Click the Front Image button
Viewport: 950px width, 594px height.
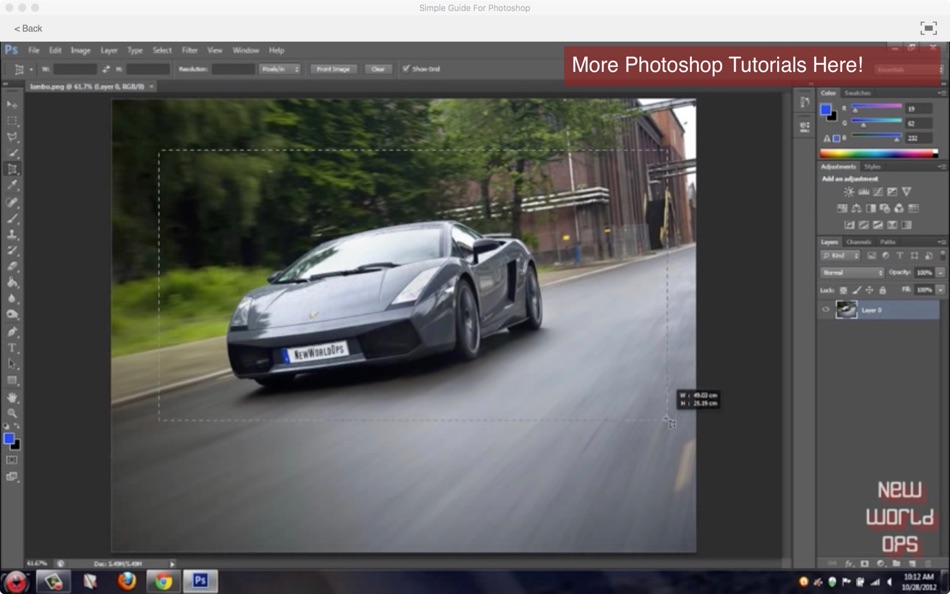(333, 69)
